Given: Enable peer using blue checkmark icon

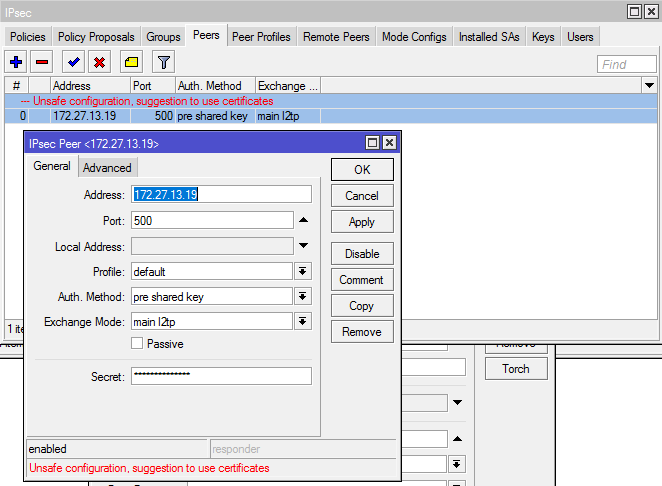Looking at the screenshot, I should click(x=73, y=62).
